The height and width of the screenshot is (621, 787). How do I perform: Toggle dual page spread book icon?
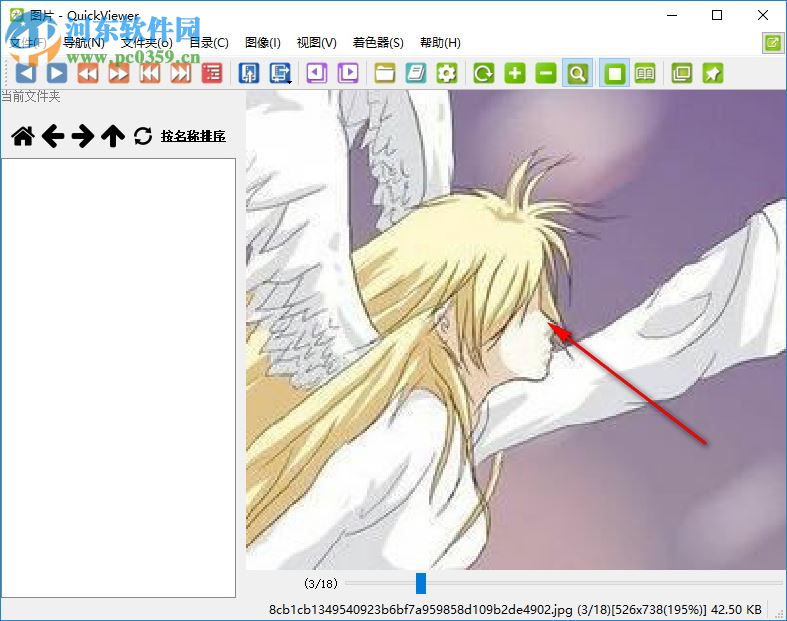pyautogui.click(x=645, y=73)
